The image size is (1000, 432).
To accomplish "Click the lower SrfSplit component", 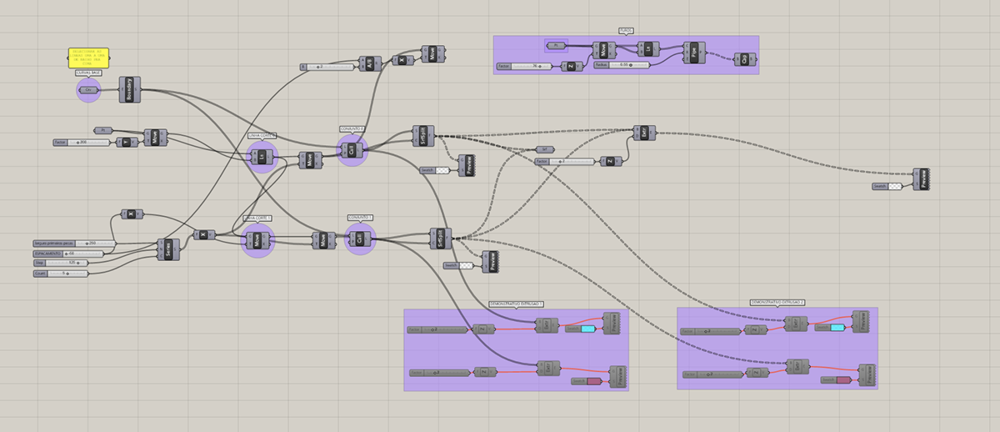I will click(x=440, y=239).
